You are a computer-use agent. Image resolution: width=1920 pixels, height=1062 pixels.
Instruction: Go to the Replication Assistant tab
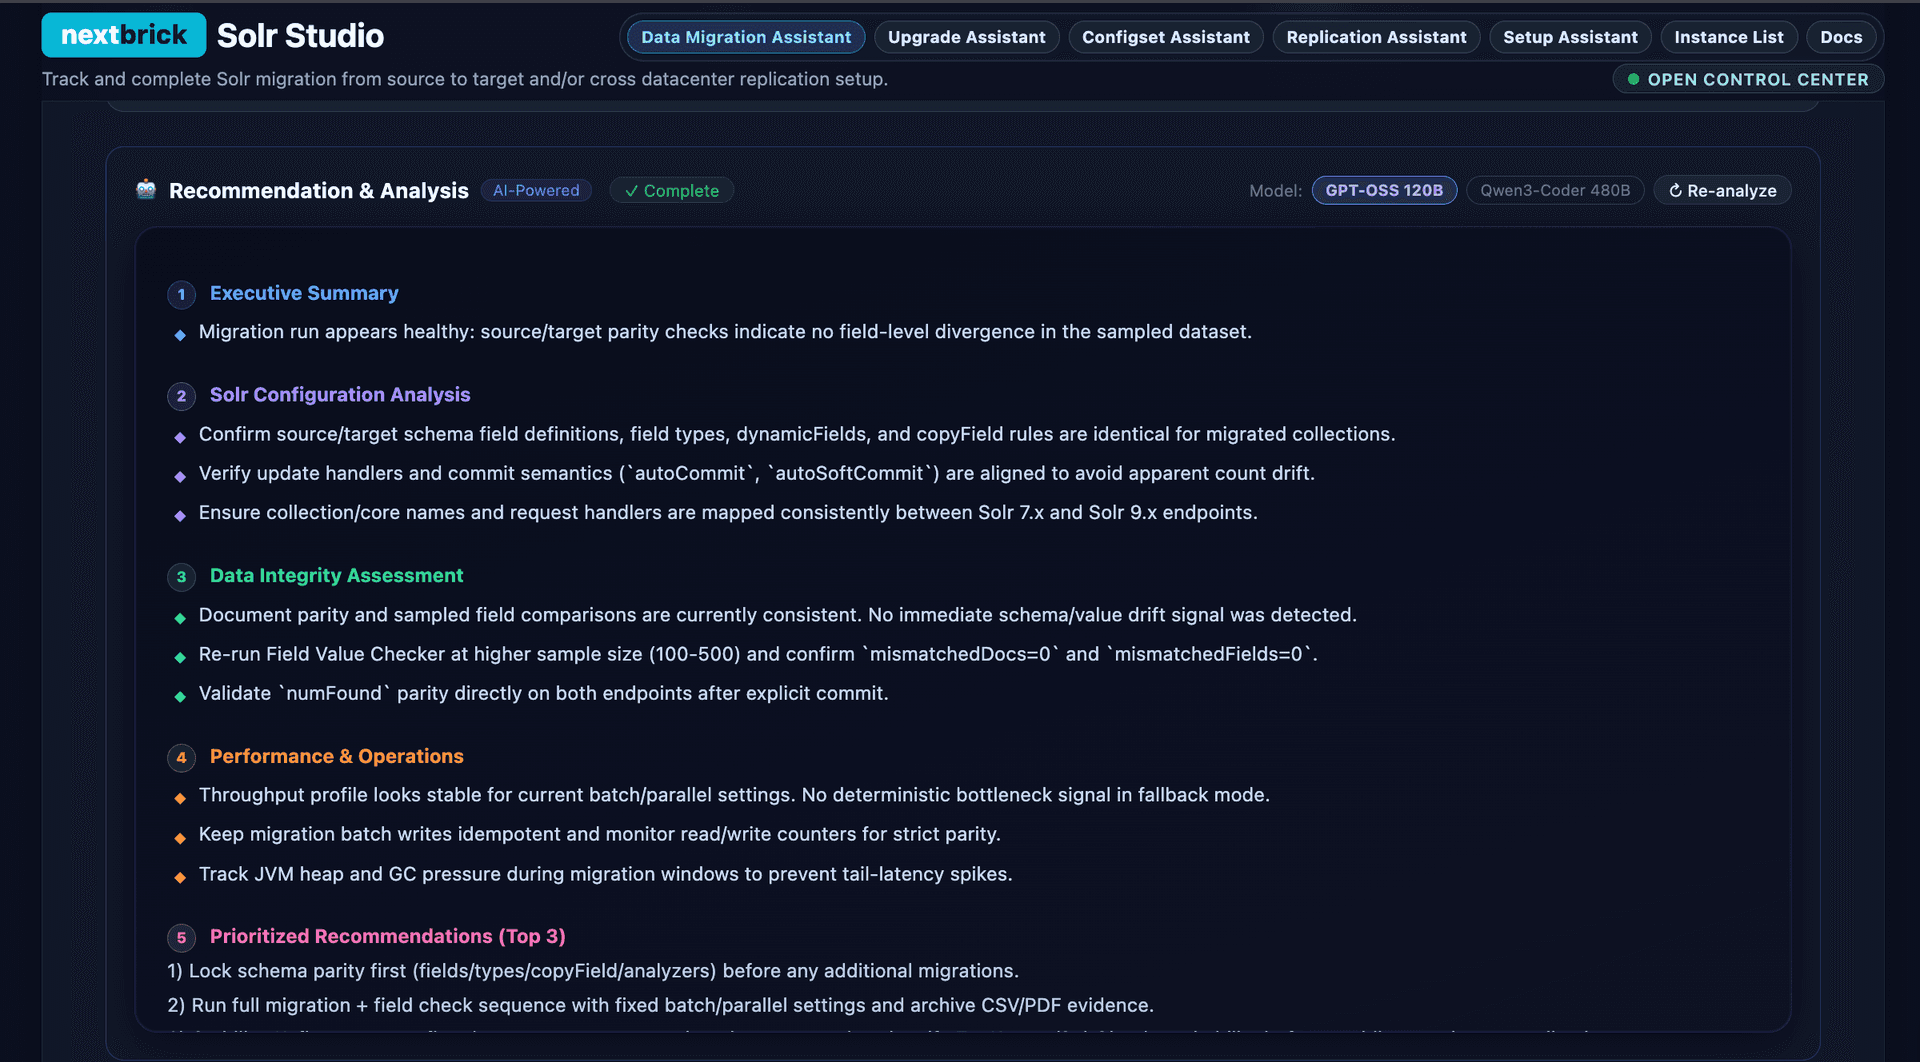tap(1376, 37)
